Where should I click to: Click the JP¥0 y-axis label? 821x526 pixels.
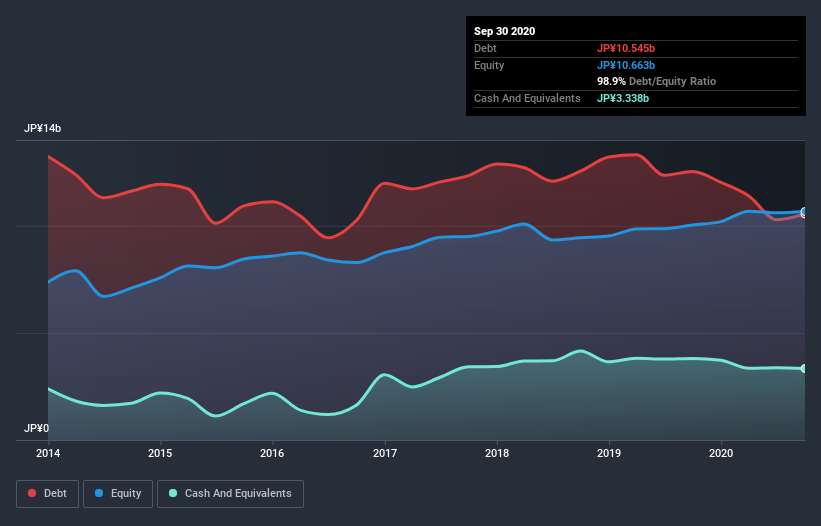(x=36, y=429)
